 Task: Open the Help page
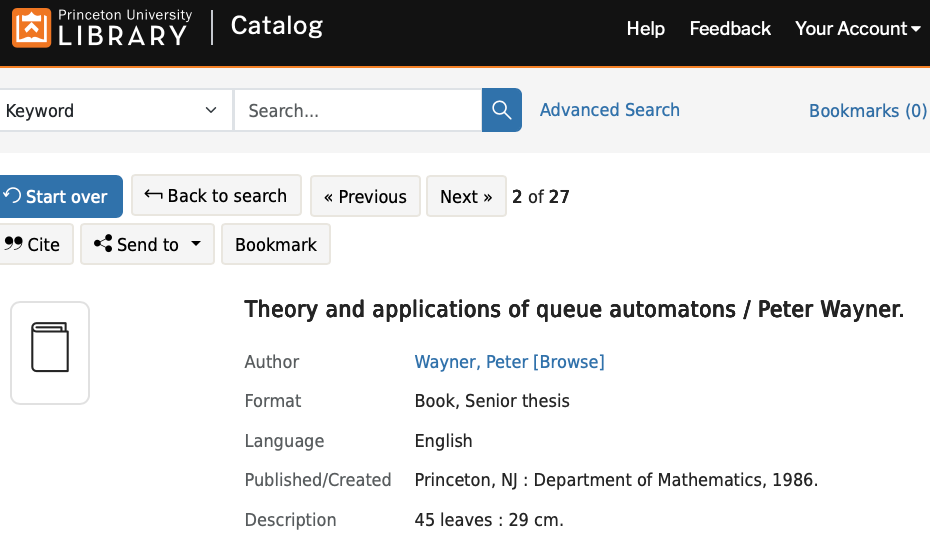(x=645, y=28)
